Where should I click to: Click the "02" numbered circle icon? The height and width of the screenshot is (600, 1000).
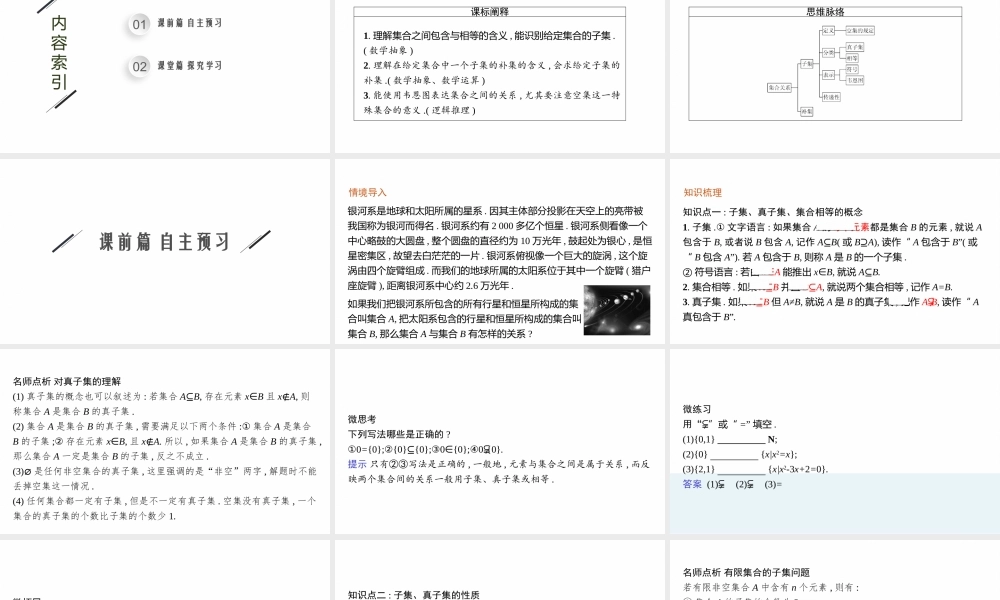tap(137, 66)
